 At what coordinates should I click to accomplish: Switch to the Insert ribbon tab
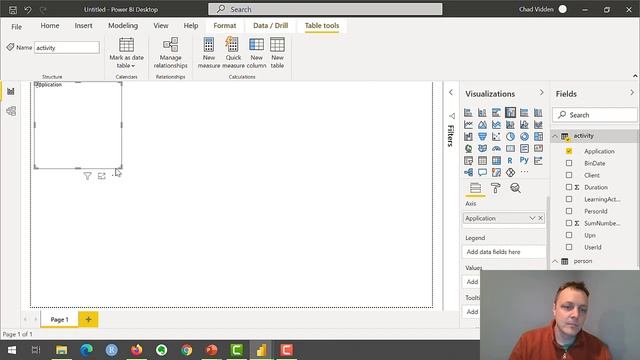(x=83, y=26)
